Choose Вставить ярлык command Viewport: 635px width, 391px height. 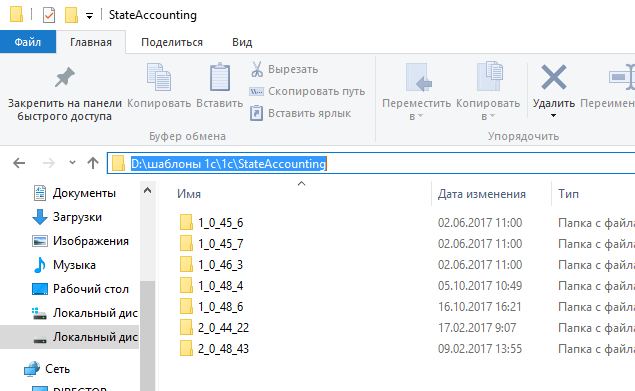[300, 113]
